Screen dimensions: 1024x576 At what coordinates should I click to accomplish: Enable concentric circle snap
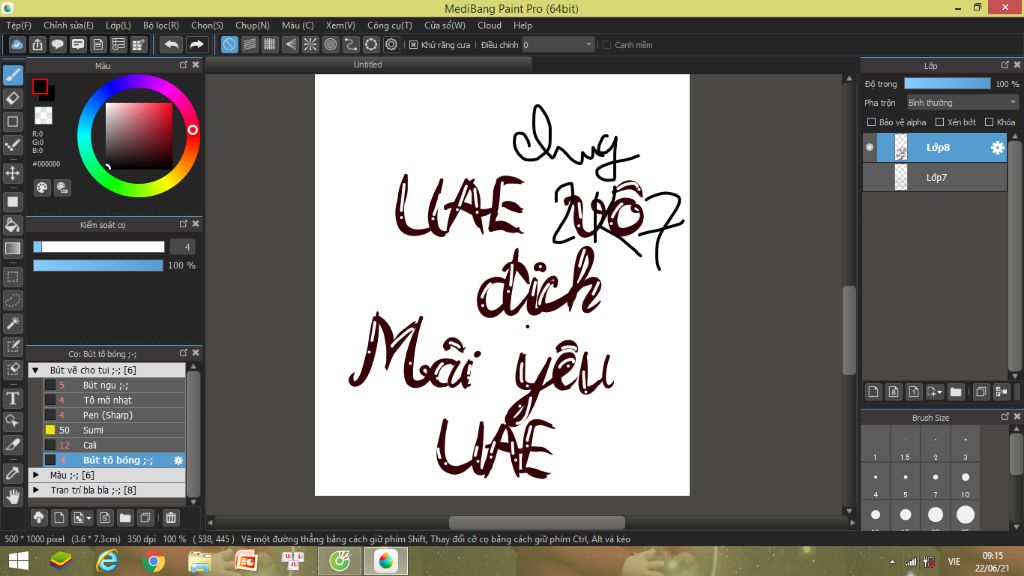pyautogui.click(x=330, y=44)
